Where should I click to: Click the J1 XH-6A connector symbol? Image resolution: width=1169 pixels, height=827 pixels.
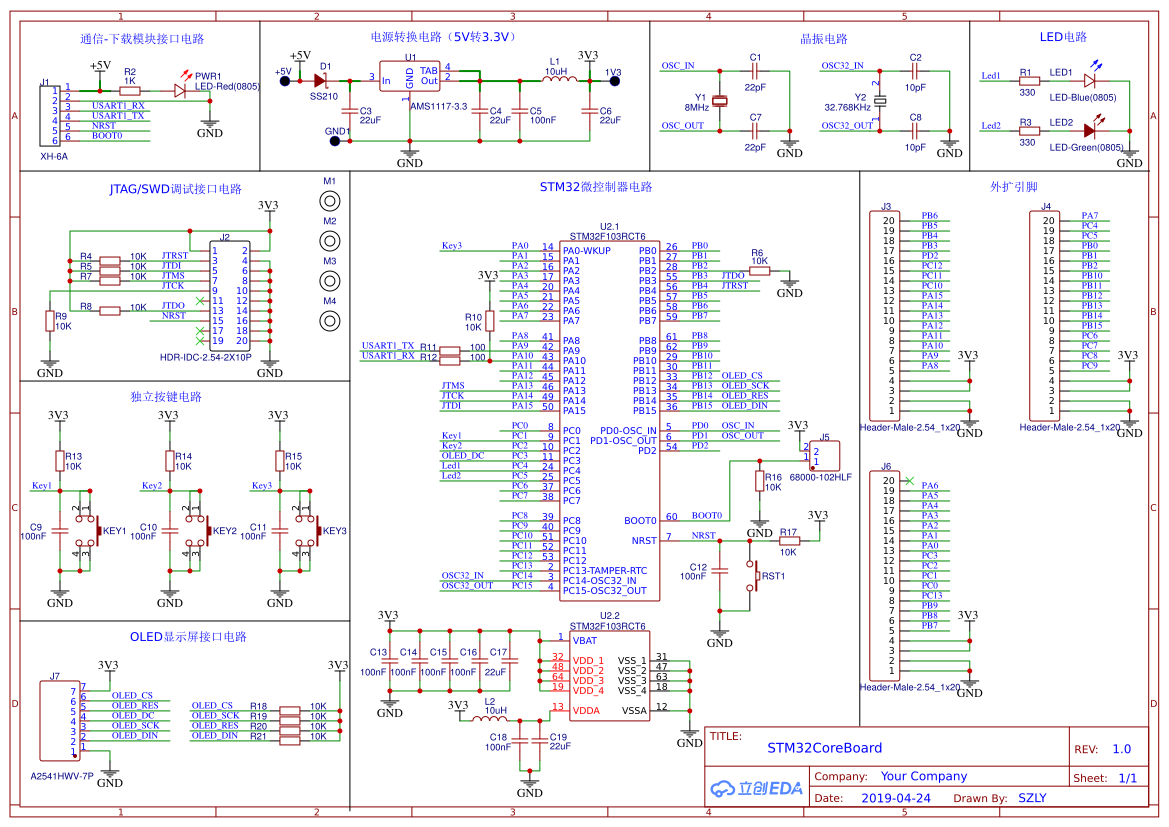point(50,116)
